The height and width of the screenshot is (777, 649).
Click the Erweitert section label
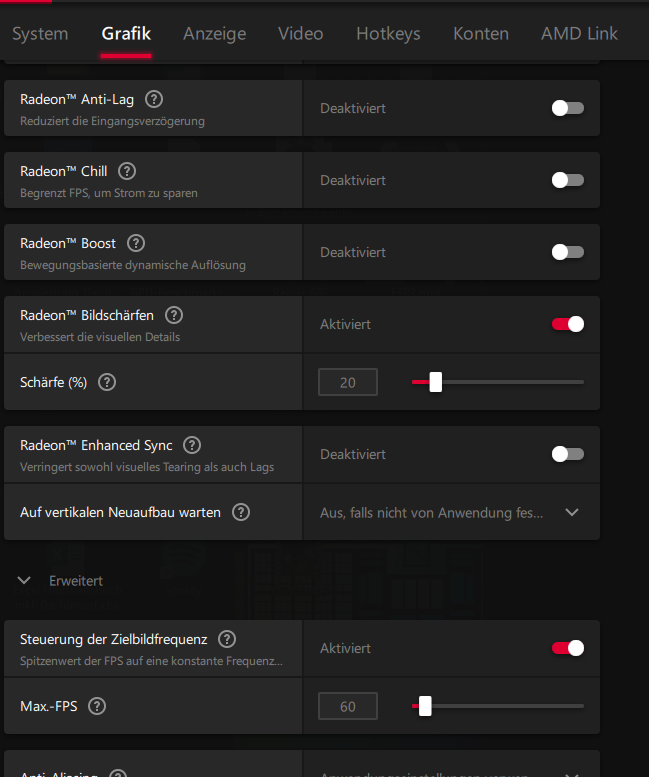(x=76, y=580)
